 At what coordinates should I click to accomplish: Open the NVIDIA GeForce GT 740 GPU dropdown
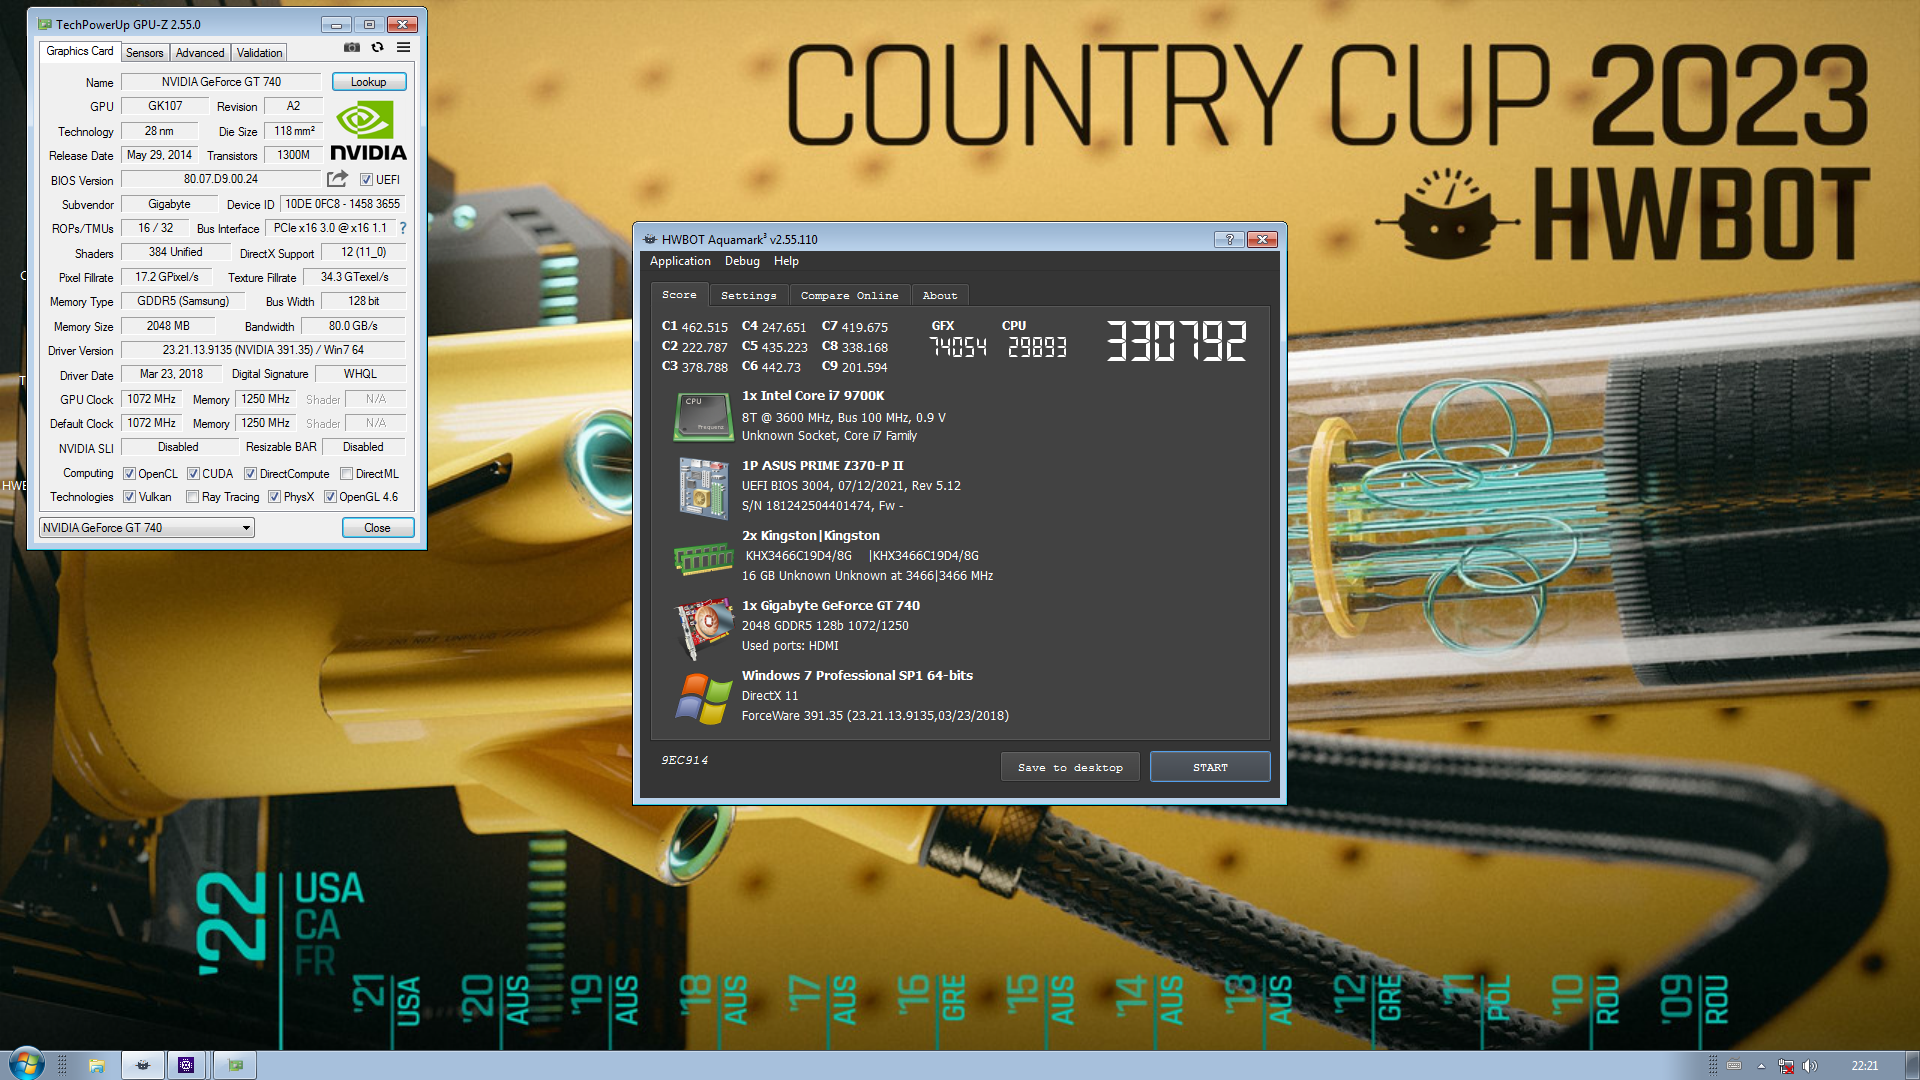coord(146,528)
